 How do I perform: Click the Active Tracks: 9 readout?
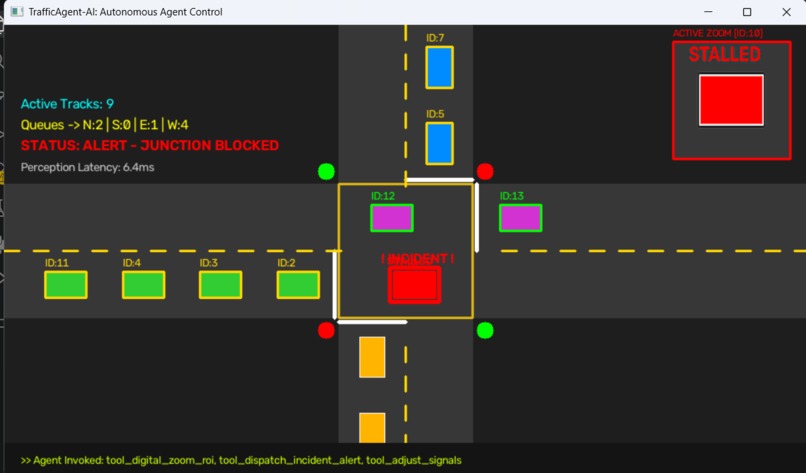point(67,104)
